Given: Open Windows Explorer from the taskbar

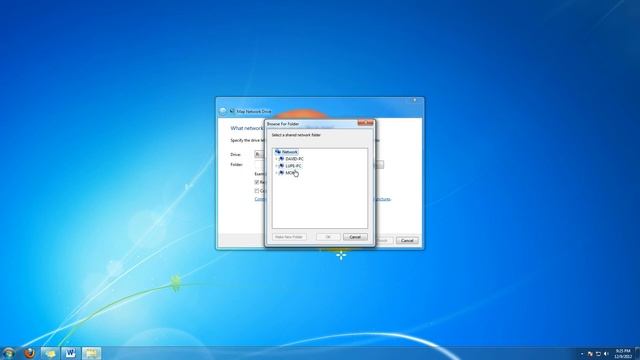Looking at the screenshot, I should [50, 353].
